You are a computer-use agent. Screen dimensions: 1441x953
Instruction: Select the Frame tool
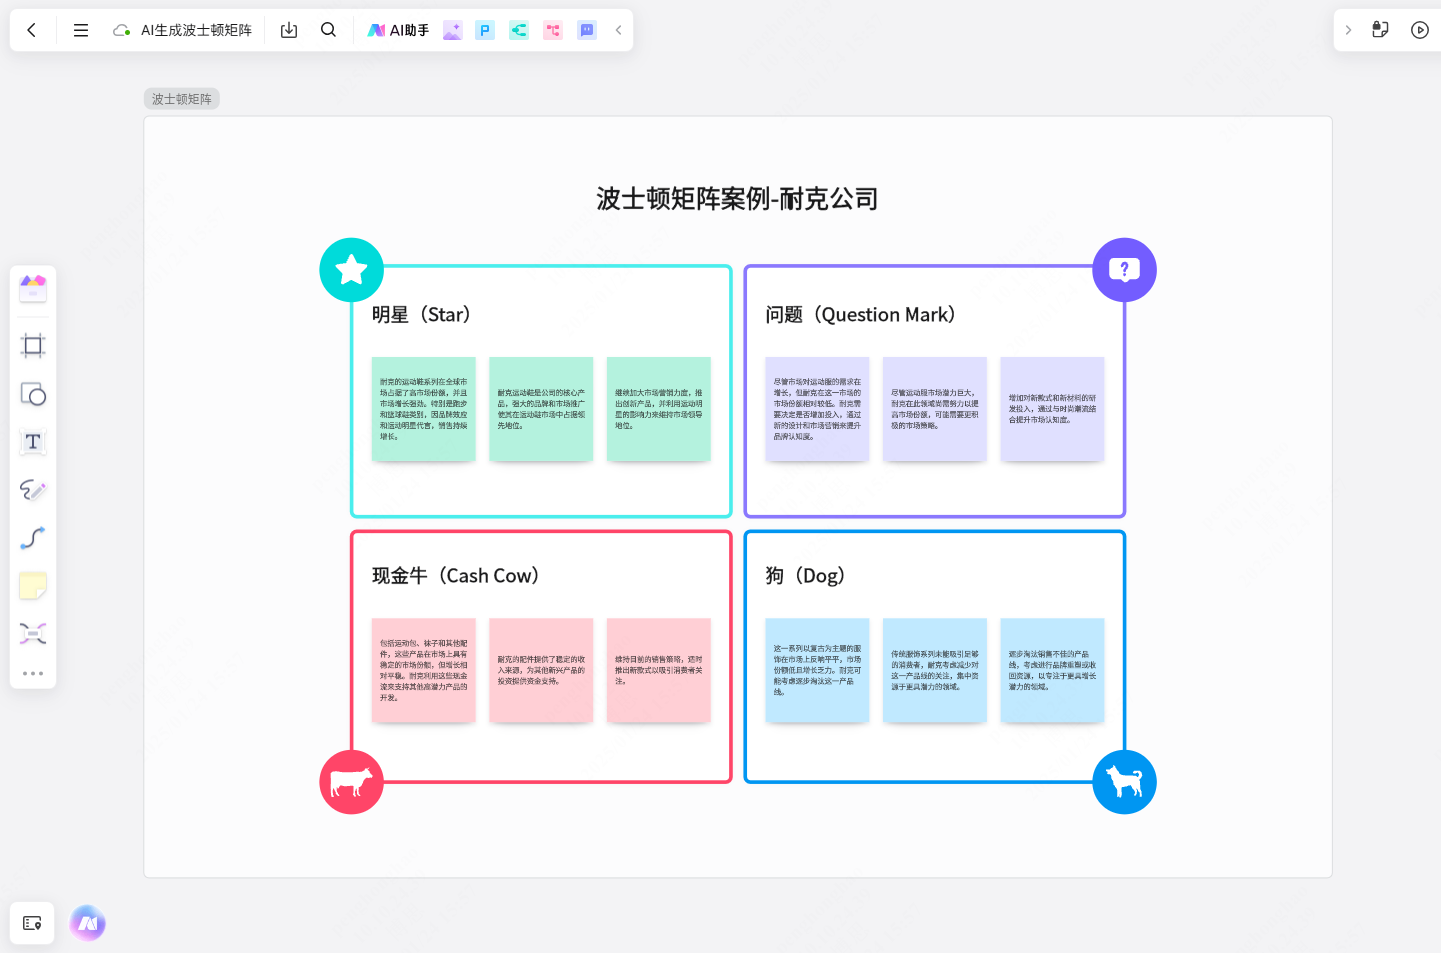(33, 346)
